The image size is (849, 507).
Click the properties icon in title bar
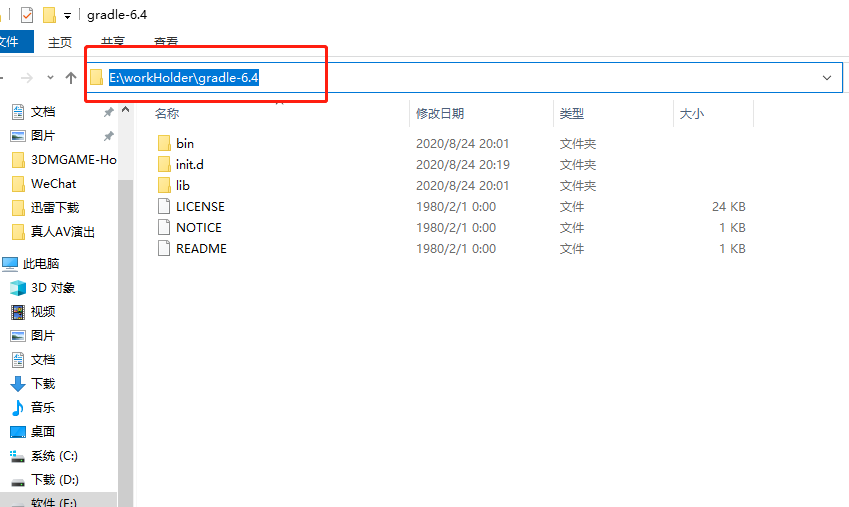[x=27, y=15]
